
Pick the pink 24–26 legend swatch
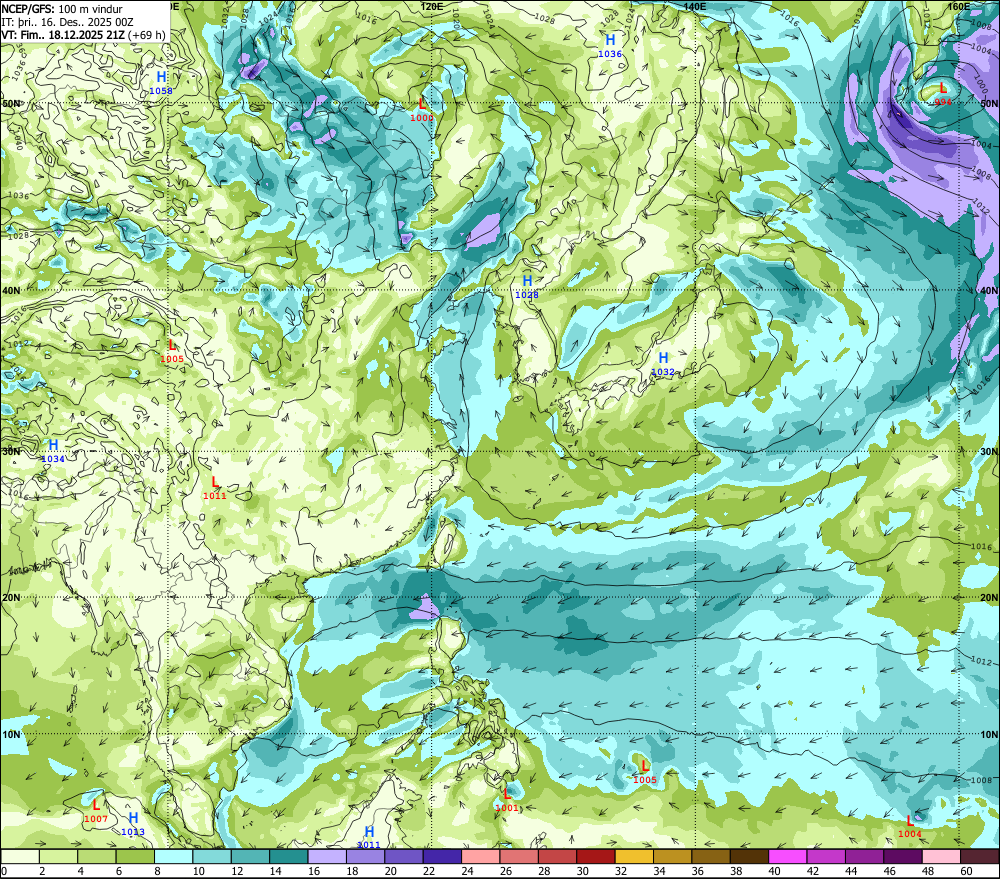(x=480, y=856)
